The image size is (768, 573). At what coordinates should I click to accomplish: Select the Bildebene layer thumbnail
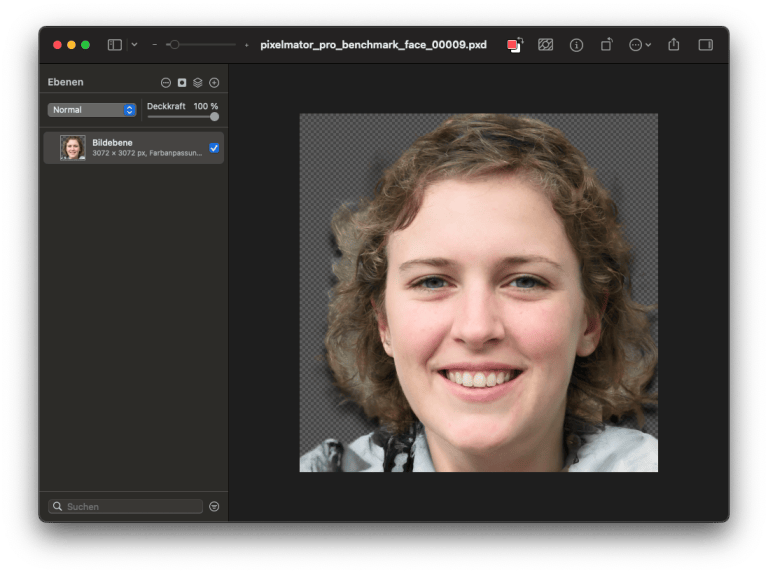[x=72, y=147]
